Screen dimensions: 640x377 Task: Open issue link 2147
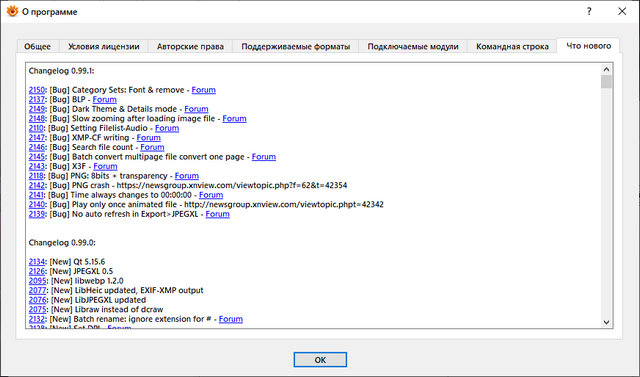[37, 137]
